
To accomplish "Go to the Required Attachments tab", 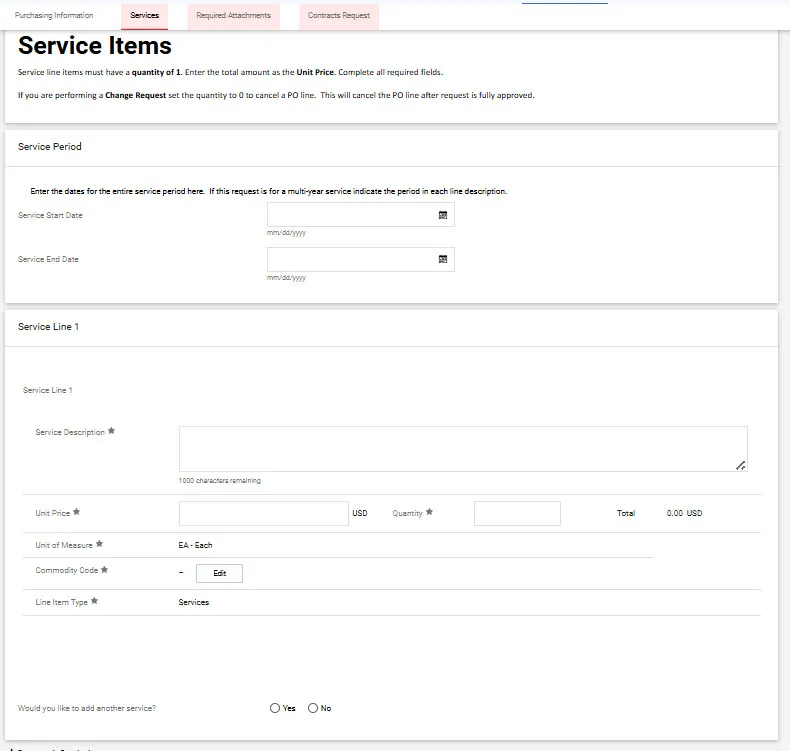I will (233, 16).
